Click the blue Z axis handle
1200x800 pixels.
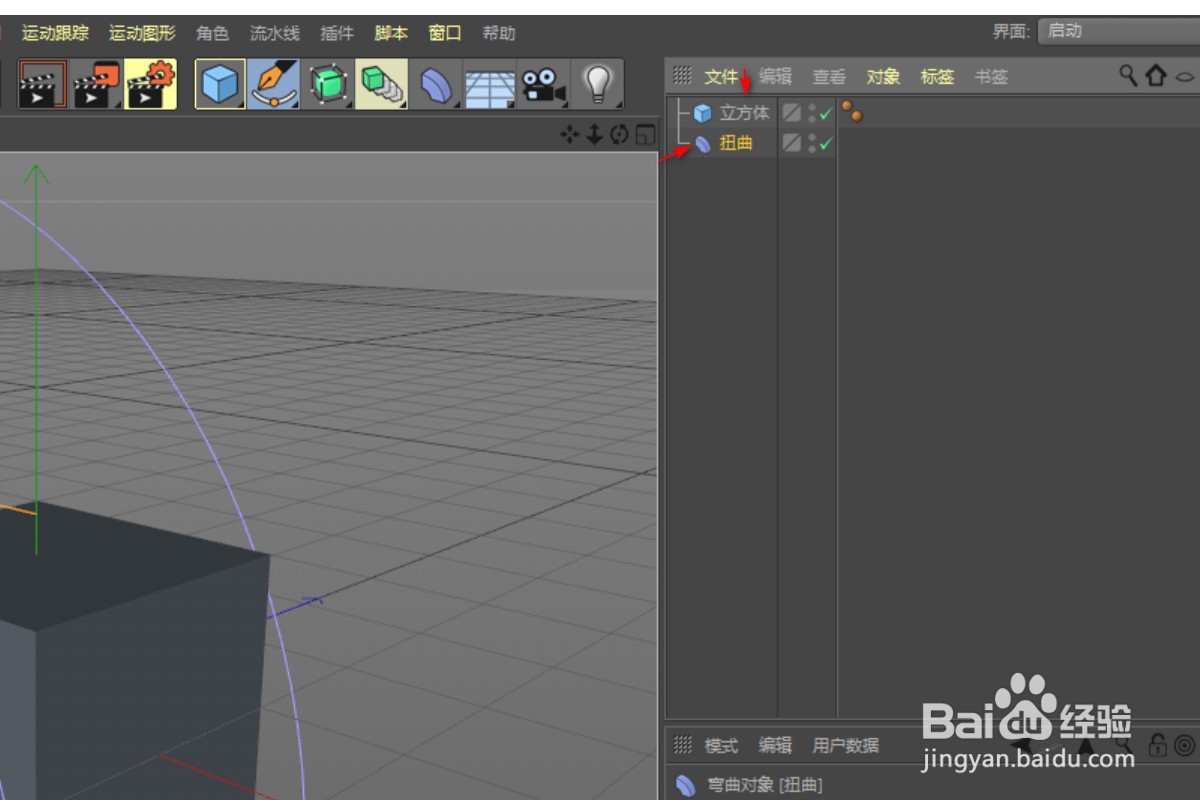pos(311,601)
